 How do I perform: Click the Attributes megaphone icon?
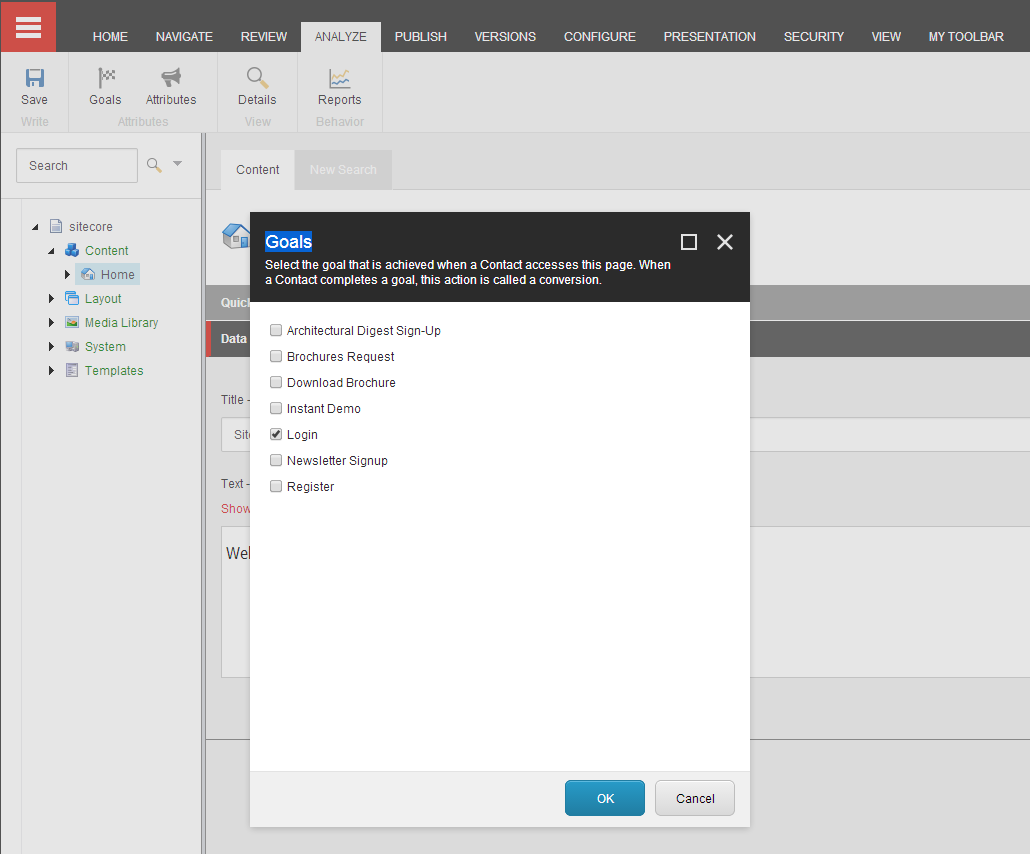[x=171, y=78]
